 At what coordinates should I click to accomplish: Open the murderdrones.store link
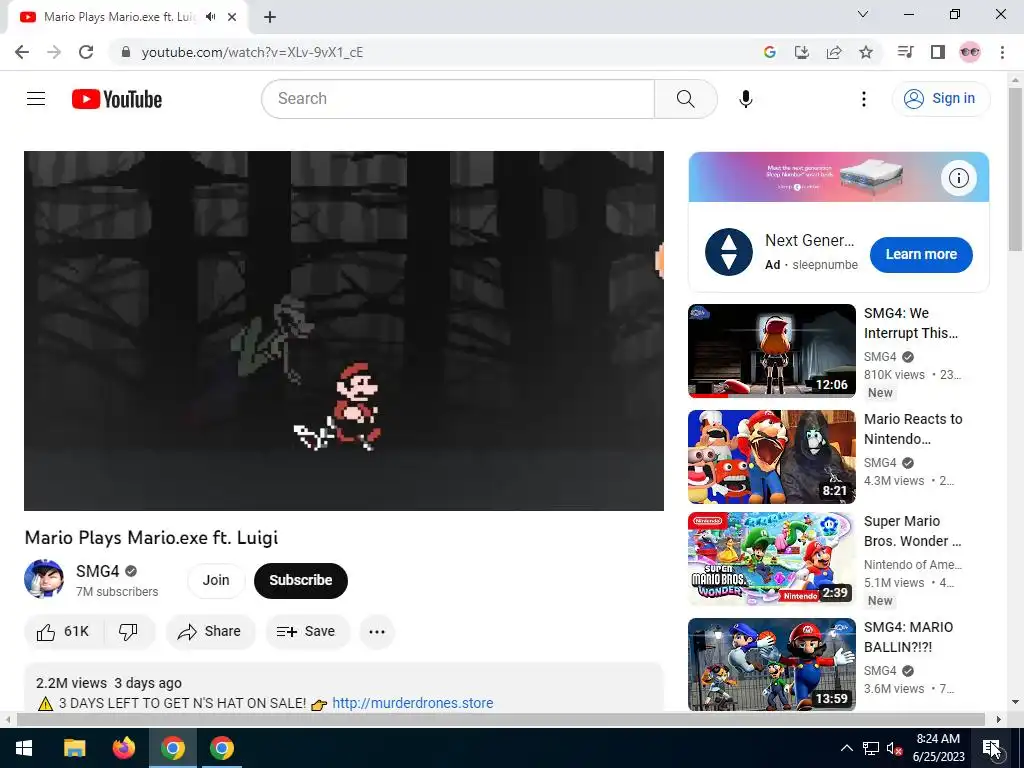[413, 703]
